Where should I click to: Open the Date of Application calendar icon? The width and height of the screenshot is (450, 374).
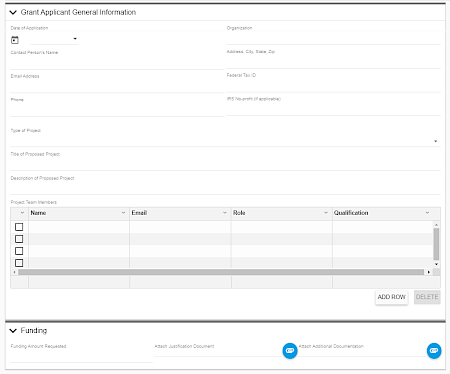[15, 40]
